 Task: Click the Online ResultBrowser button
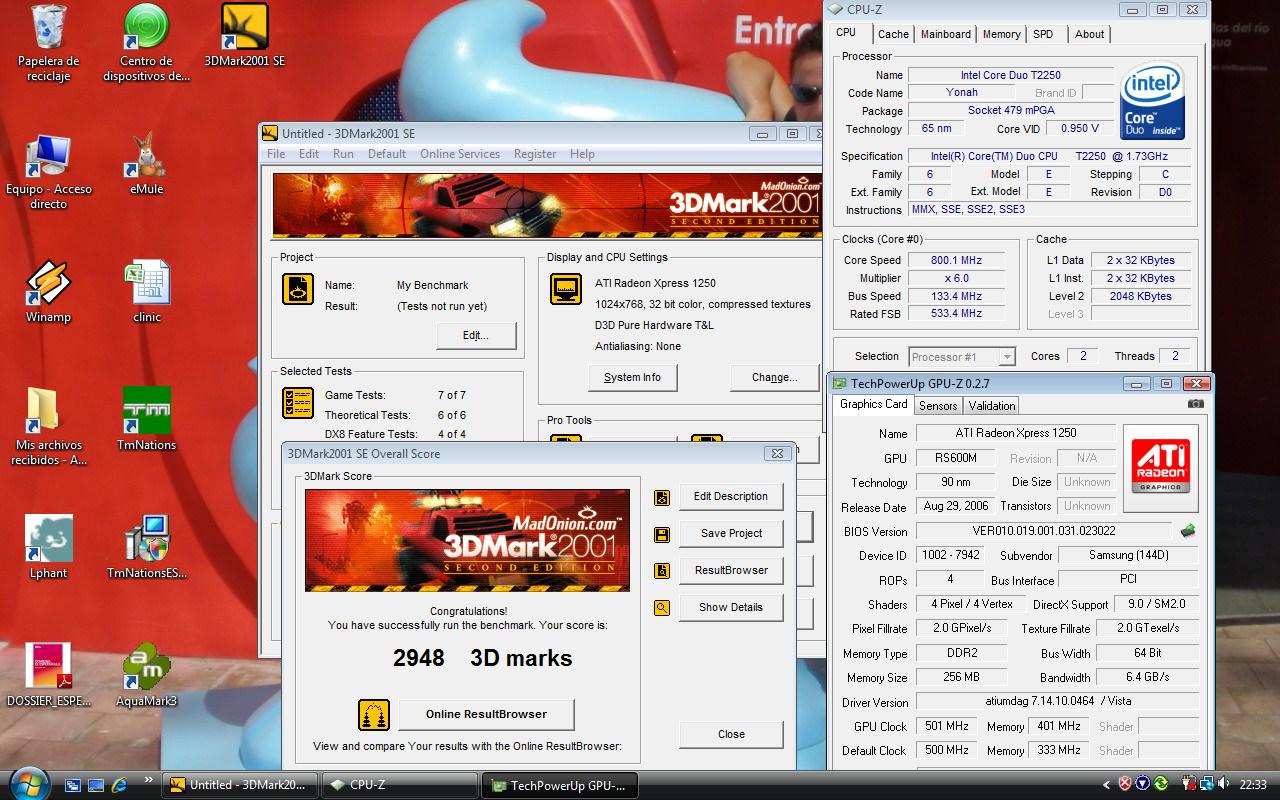486,715
